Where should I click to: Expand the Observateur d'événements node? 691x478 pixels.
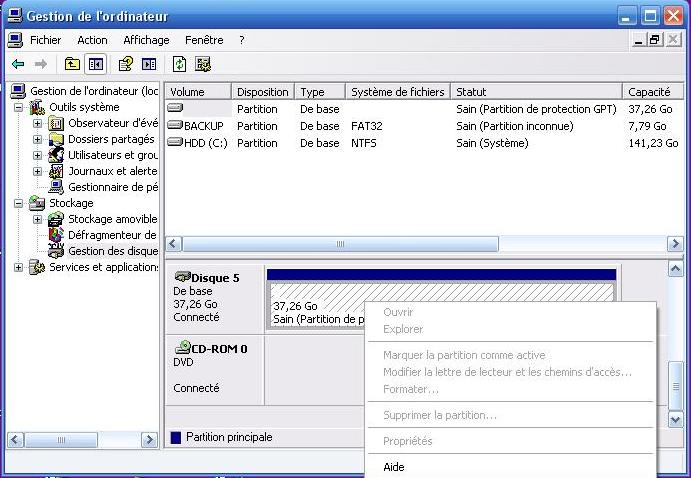(37, 123)
